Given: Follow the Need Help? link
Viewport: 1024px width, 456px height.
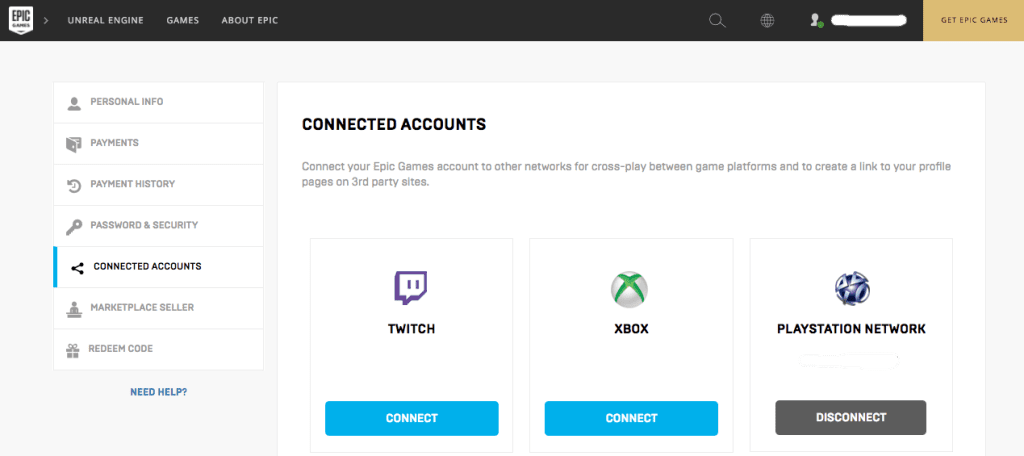Looking at the screenshot, I should point(158,392).
